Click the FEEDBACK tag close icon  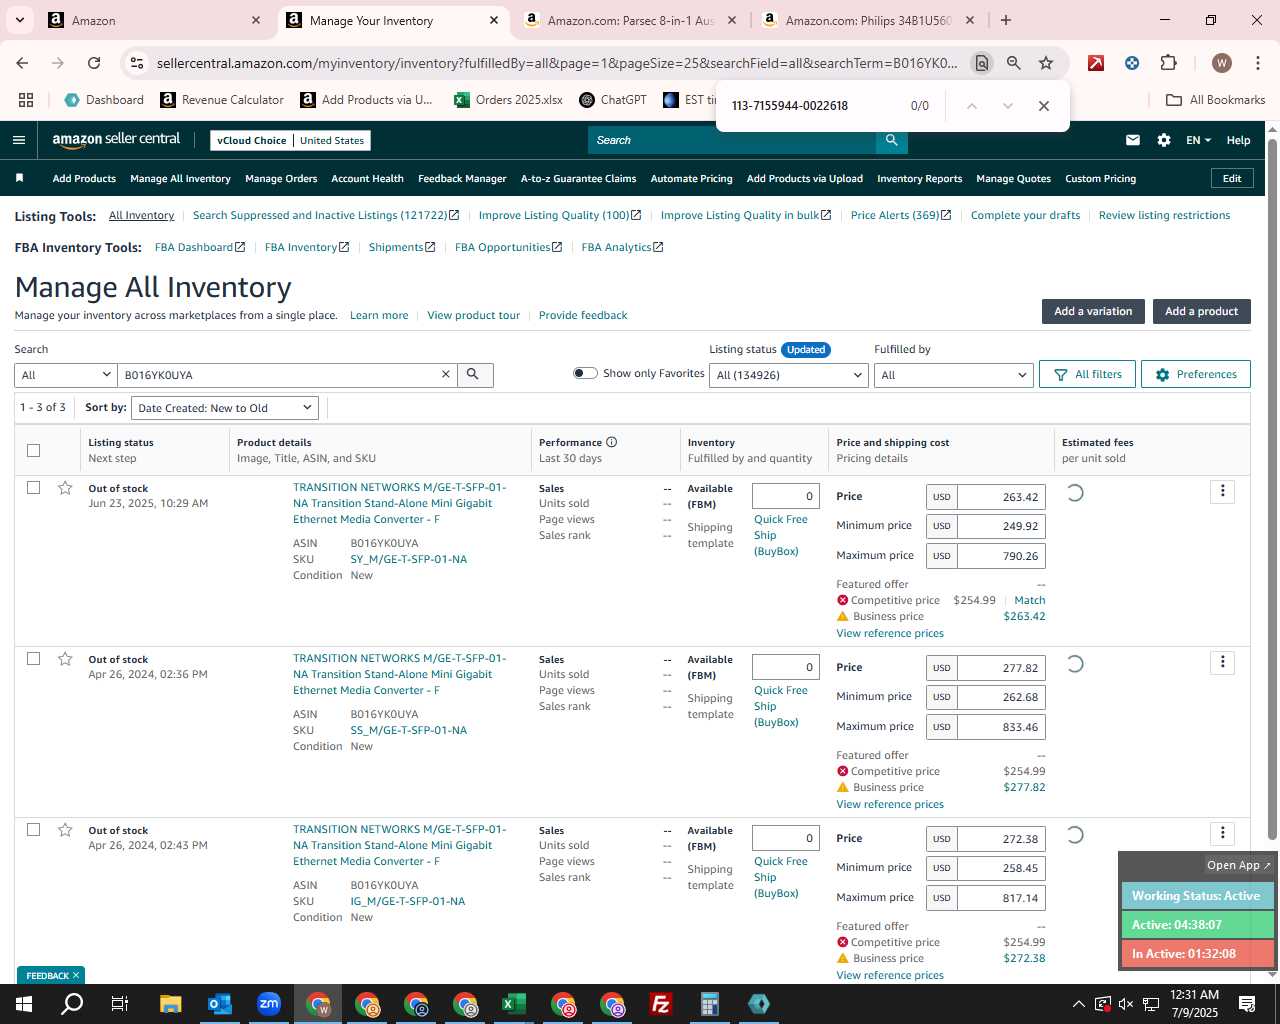coord(76,975)
